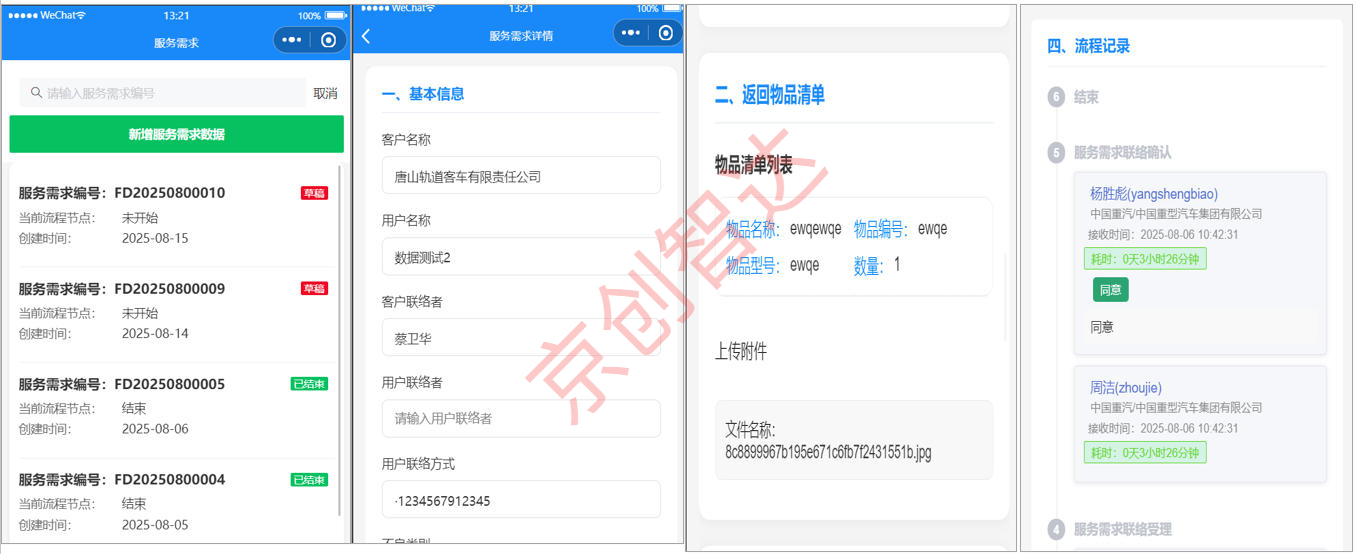Select step 6 circle marker for 结束
The image size is (1356, 554).
[x=1056, y=97]
